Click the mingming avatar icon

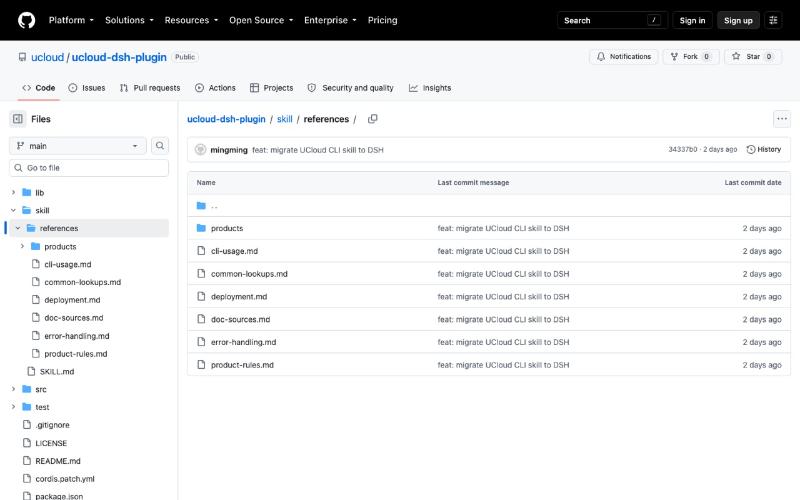(201, 149)
